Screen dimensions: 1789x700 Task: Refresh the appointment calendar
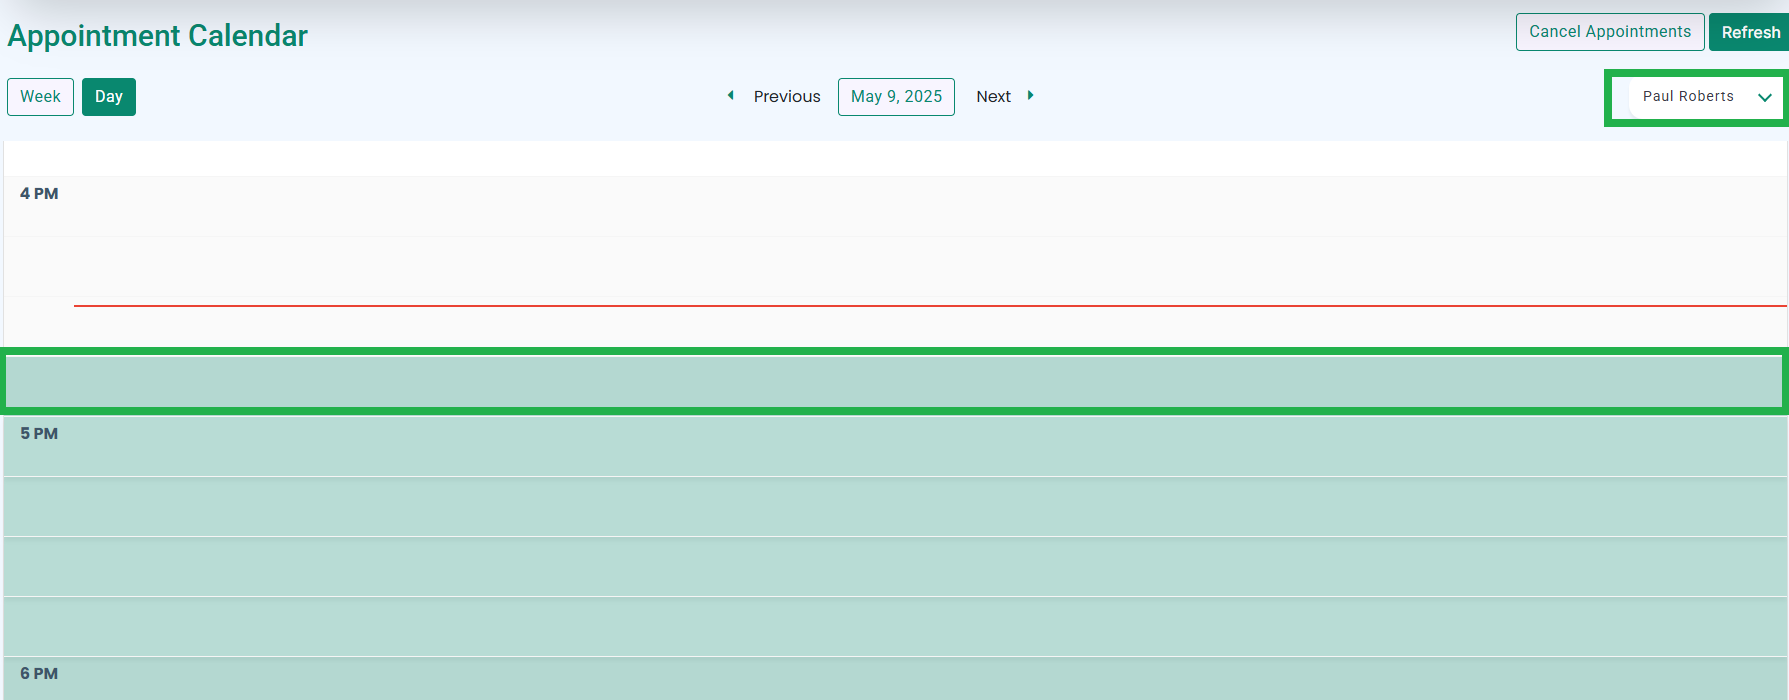click(1750, 32)
